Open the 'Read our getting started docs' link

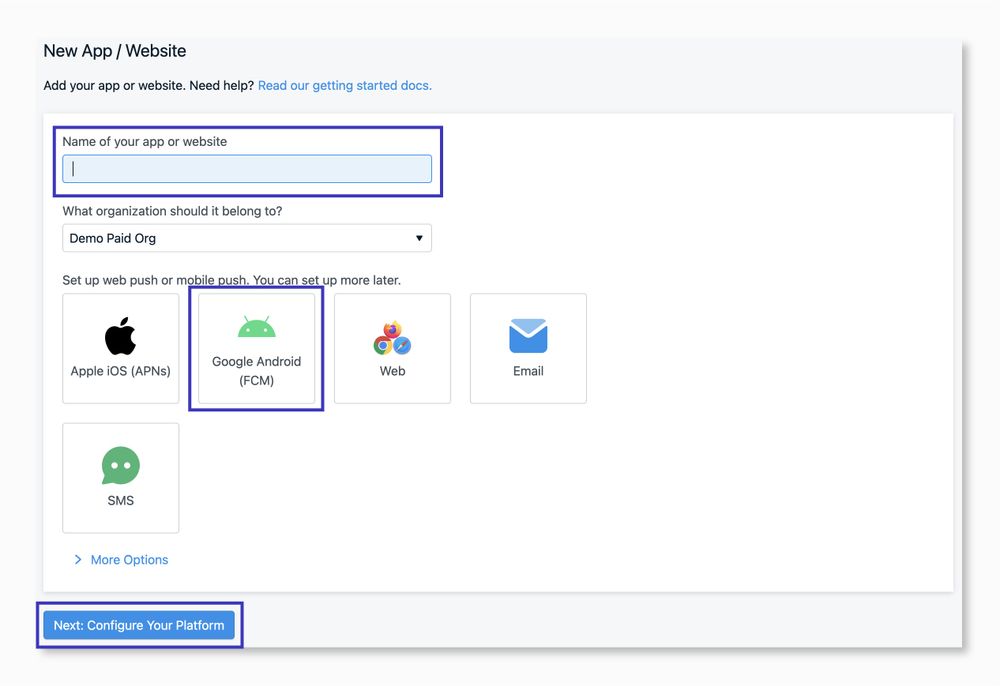pyautogui.click(x=345, y=86)
